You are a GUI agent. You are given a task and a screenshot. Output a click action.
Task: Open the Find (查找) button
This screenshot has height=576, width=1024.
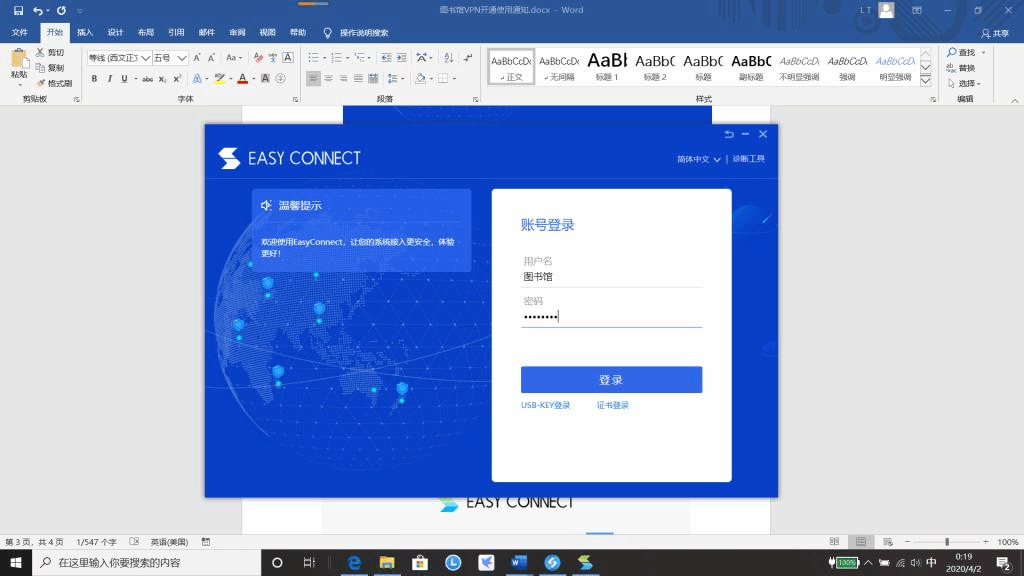961,52
